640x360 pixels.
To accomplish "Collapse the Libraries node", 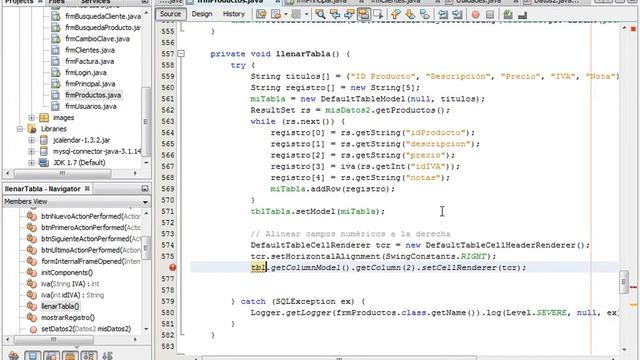I will tap(20, 129).
